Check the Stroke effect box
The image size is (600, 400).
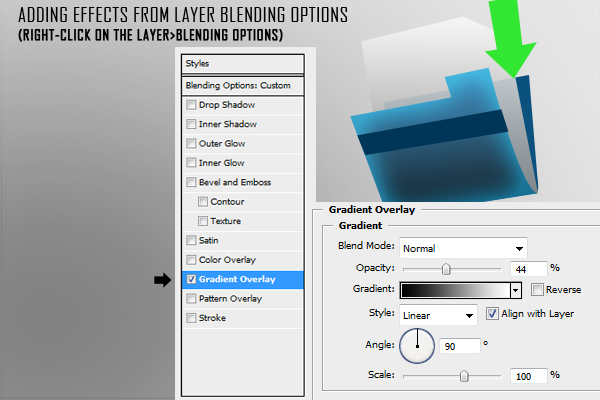[191, 318]
